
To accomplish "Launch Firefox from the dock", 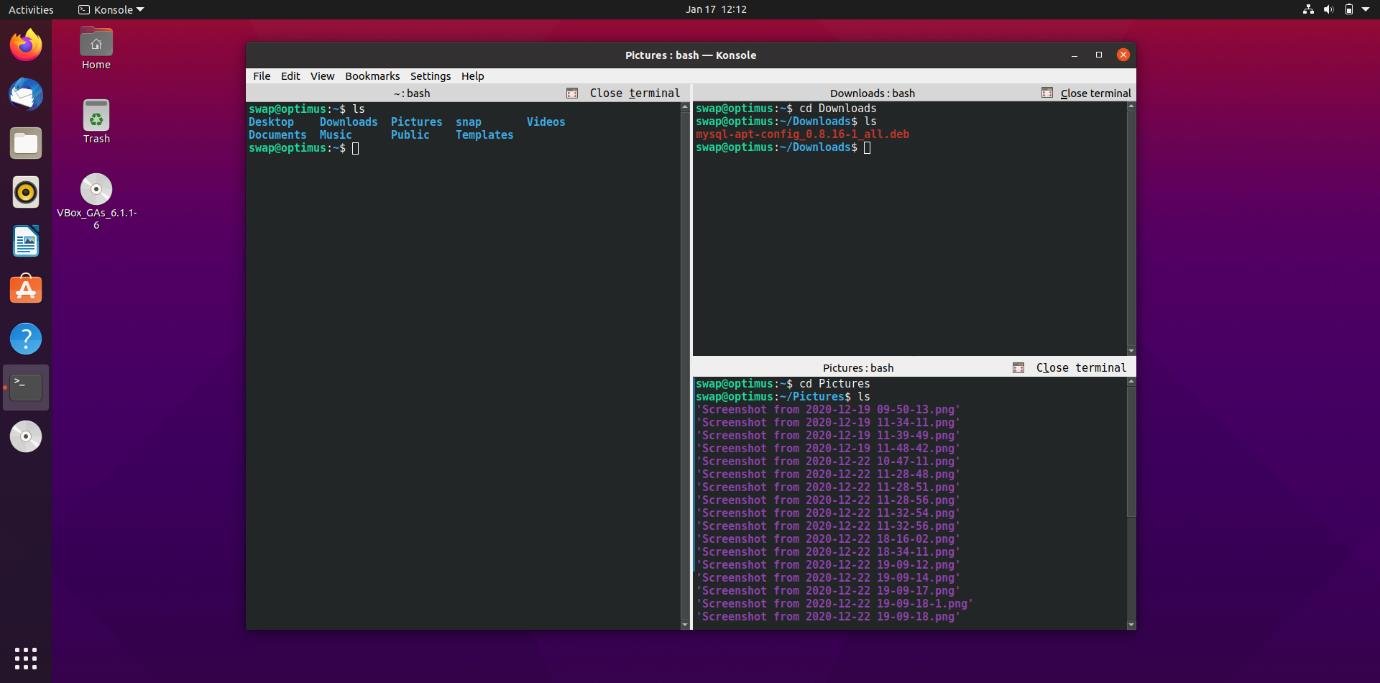I will click(26, 45).
